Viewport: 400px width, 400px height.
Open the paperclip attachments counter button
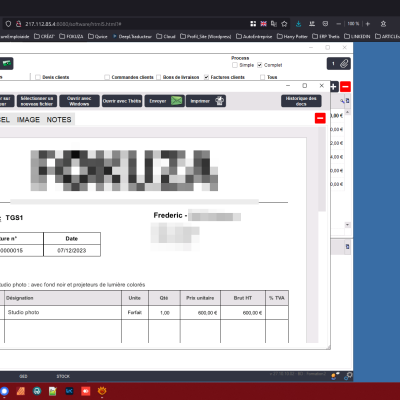(339, 64)
